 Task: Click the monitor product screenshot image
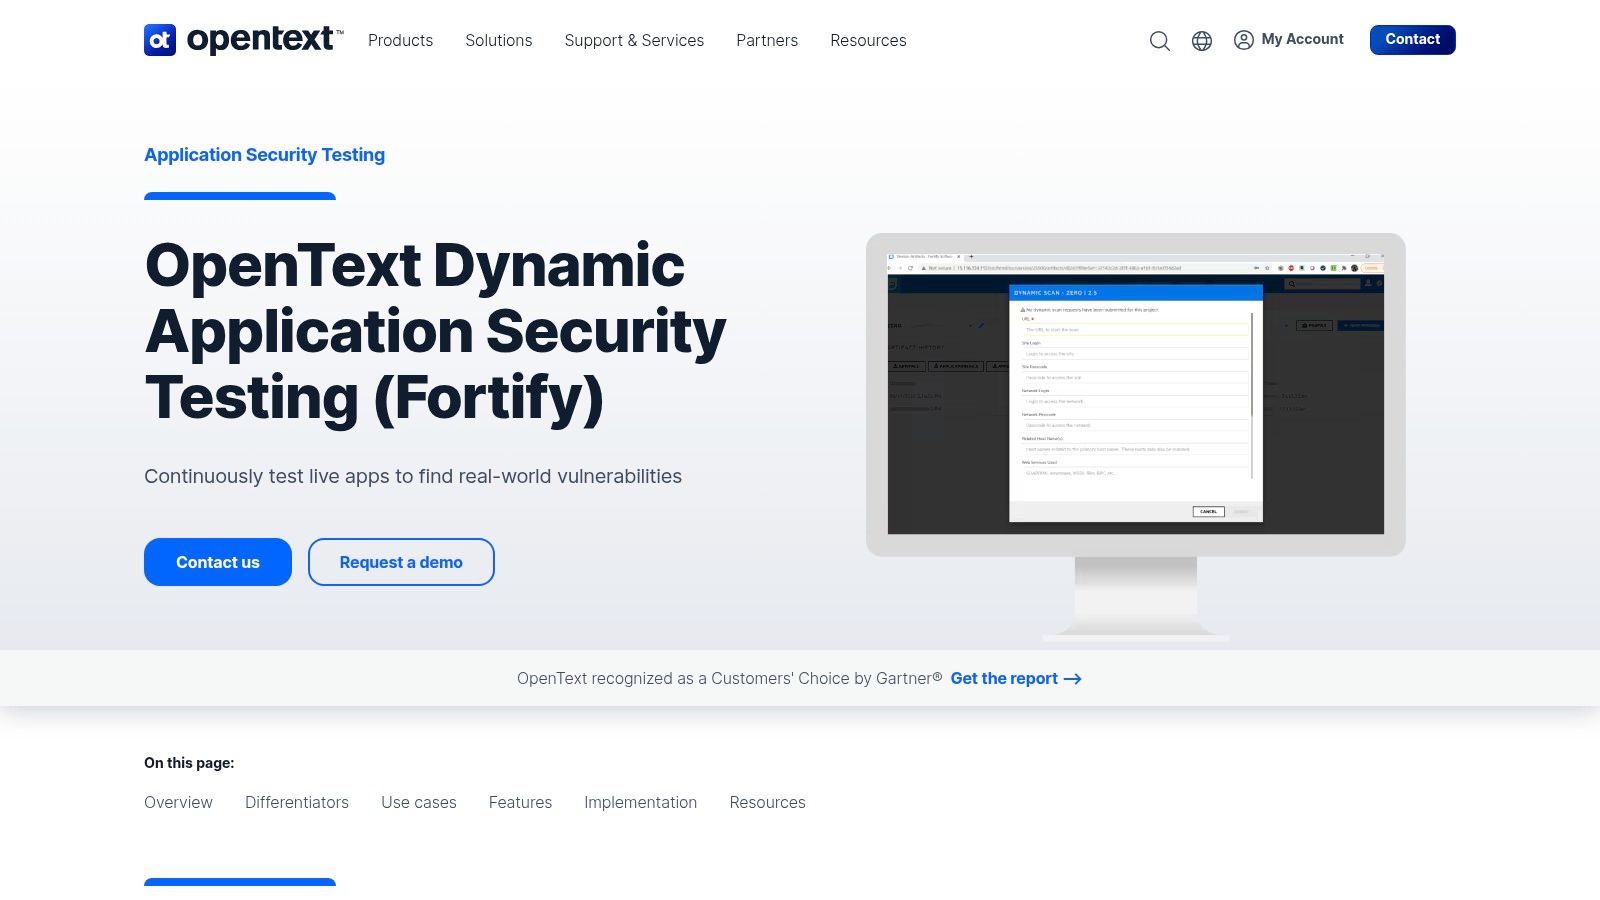(x=1136, y=436)
